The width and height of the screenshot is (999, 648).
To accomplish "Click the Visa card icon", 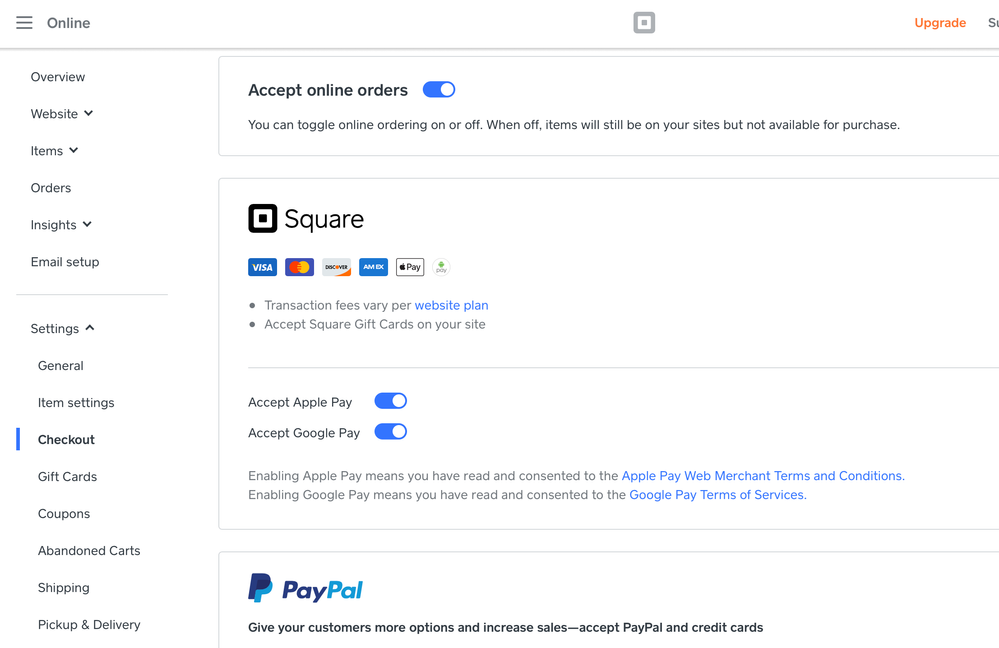I will click(x=262, y=267).
